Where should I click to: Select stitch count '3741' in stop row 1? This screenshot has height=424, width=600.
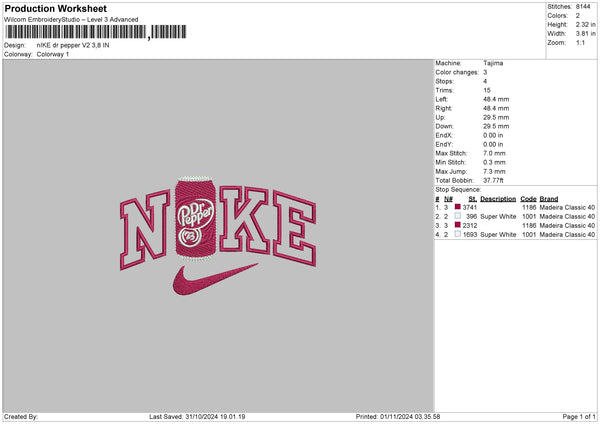coord(470,207)
